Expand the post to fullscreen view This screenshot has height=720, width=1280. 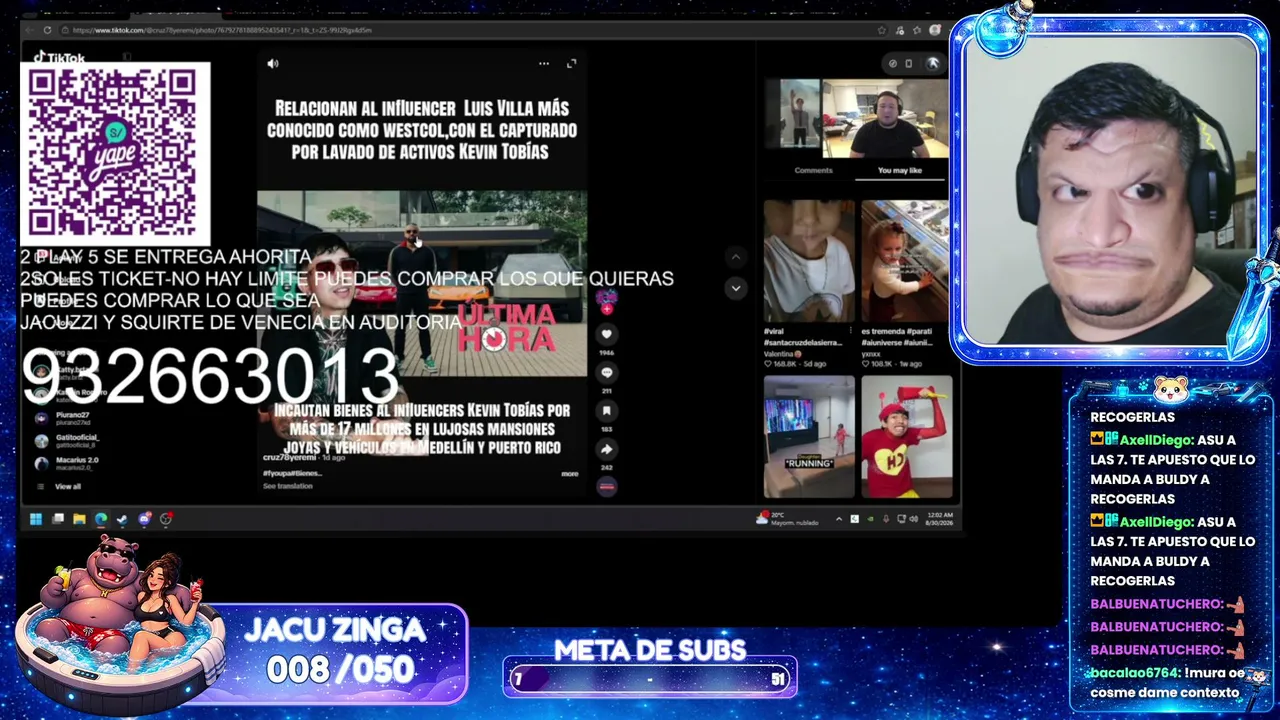coord(571,63)
